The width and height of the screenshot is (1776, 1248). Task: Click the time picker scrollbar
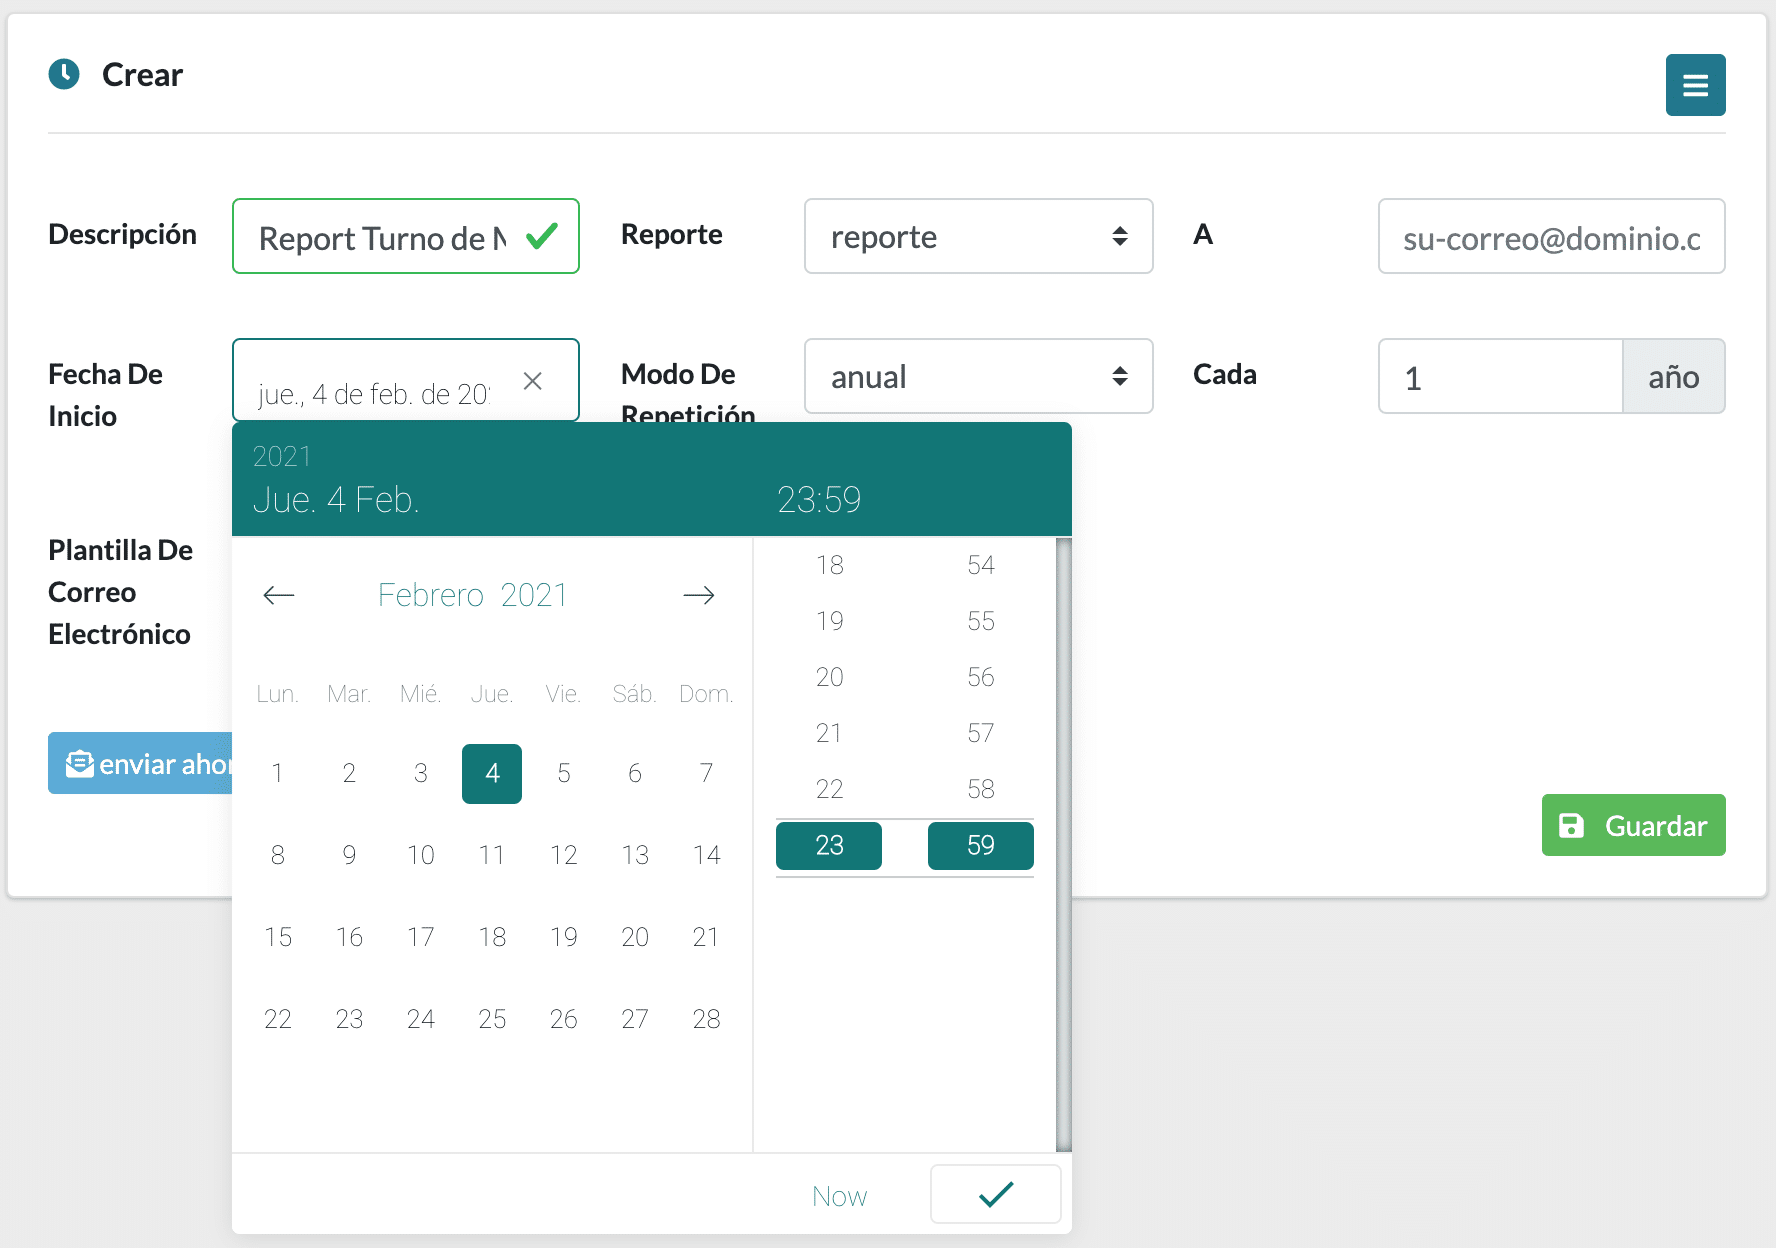(1063, 845)
